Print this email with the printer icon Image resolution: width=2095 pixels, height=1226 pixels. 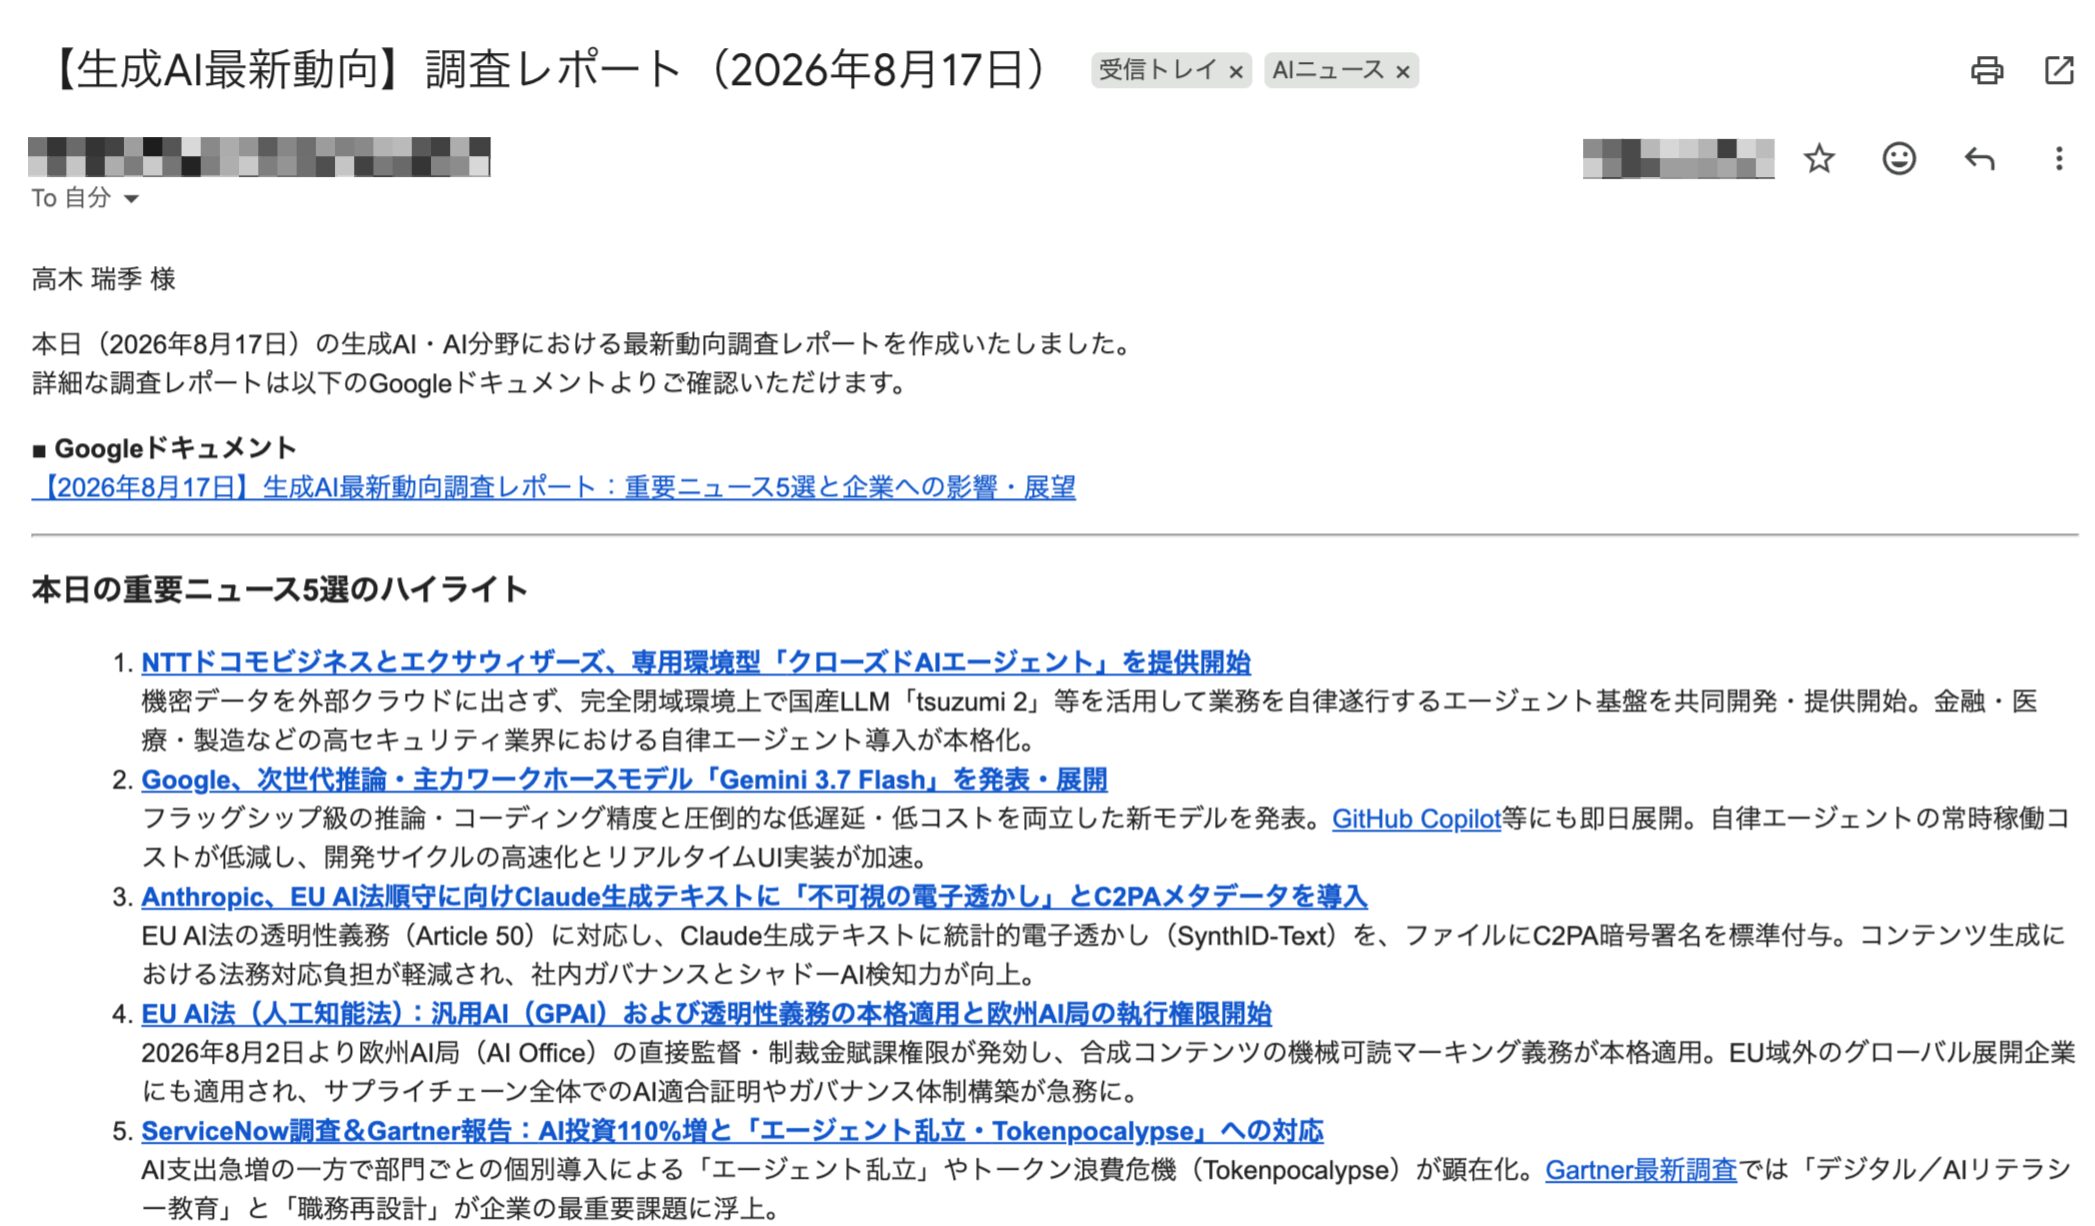[1986, 70]
